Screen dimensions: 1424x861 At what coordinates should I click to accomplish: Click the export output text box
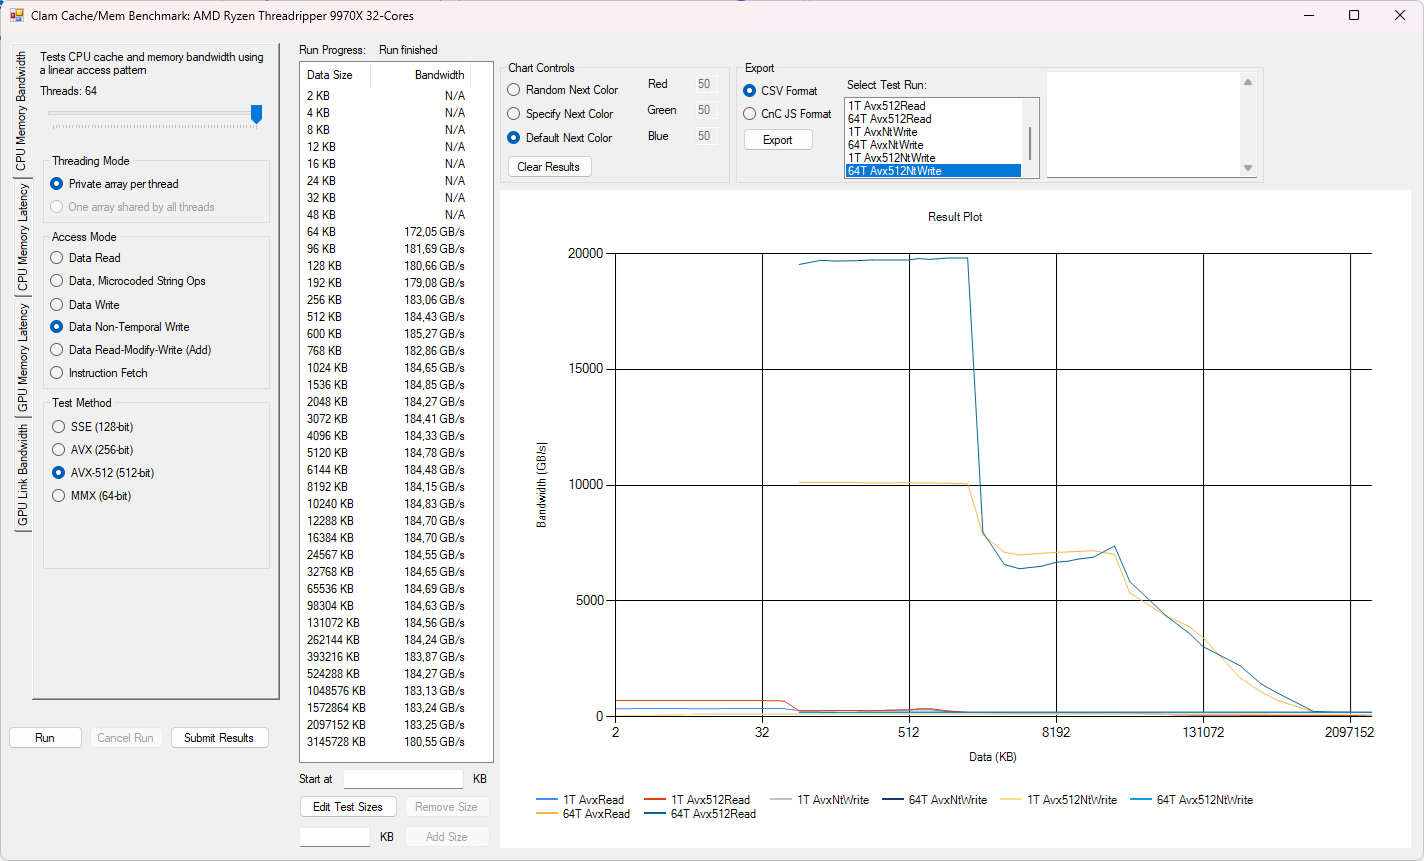1143,125
